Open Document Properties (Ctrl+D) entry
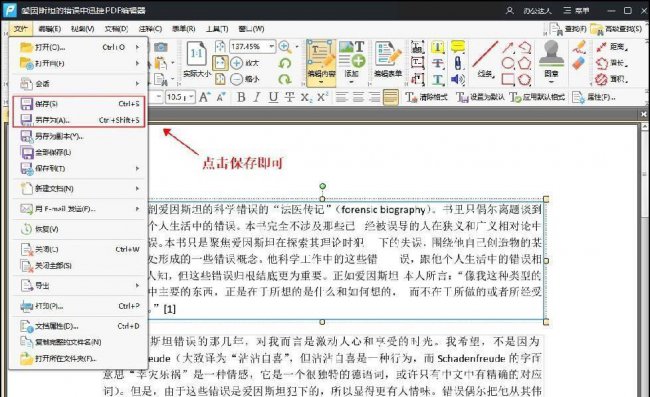The height and width of the screenshot is (397, 650). click(78, 326)
